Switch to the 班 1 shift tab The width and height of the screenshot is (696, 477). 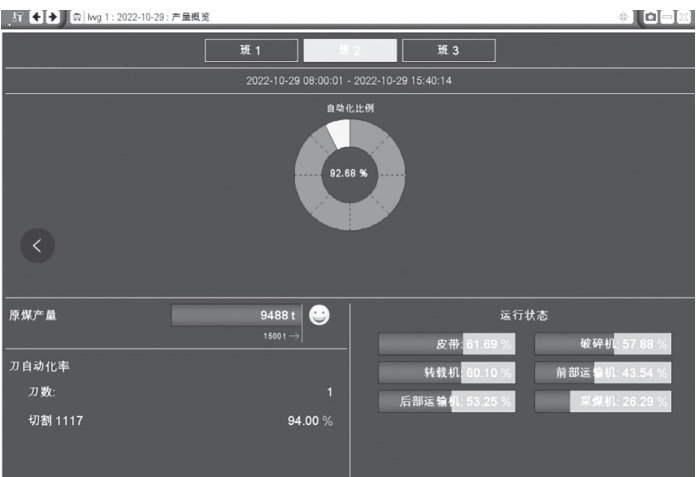(x=251, y=51)
